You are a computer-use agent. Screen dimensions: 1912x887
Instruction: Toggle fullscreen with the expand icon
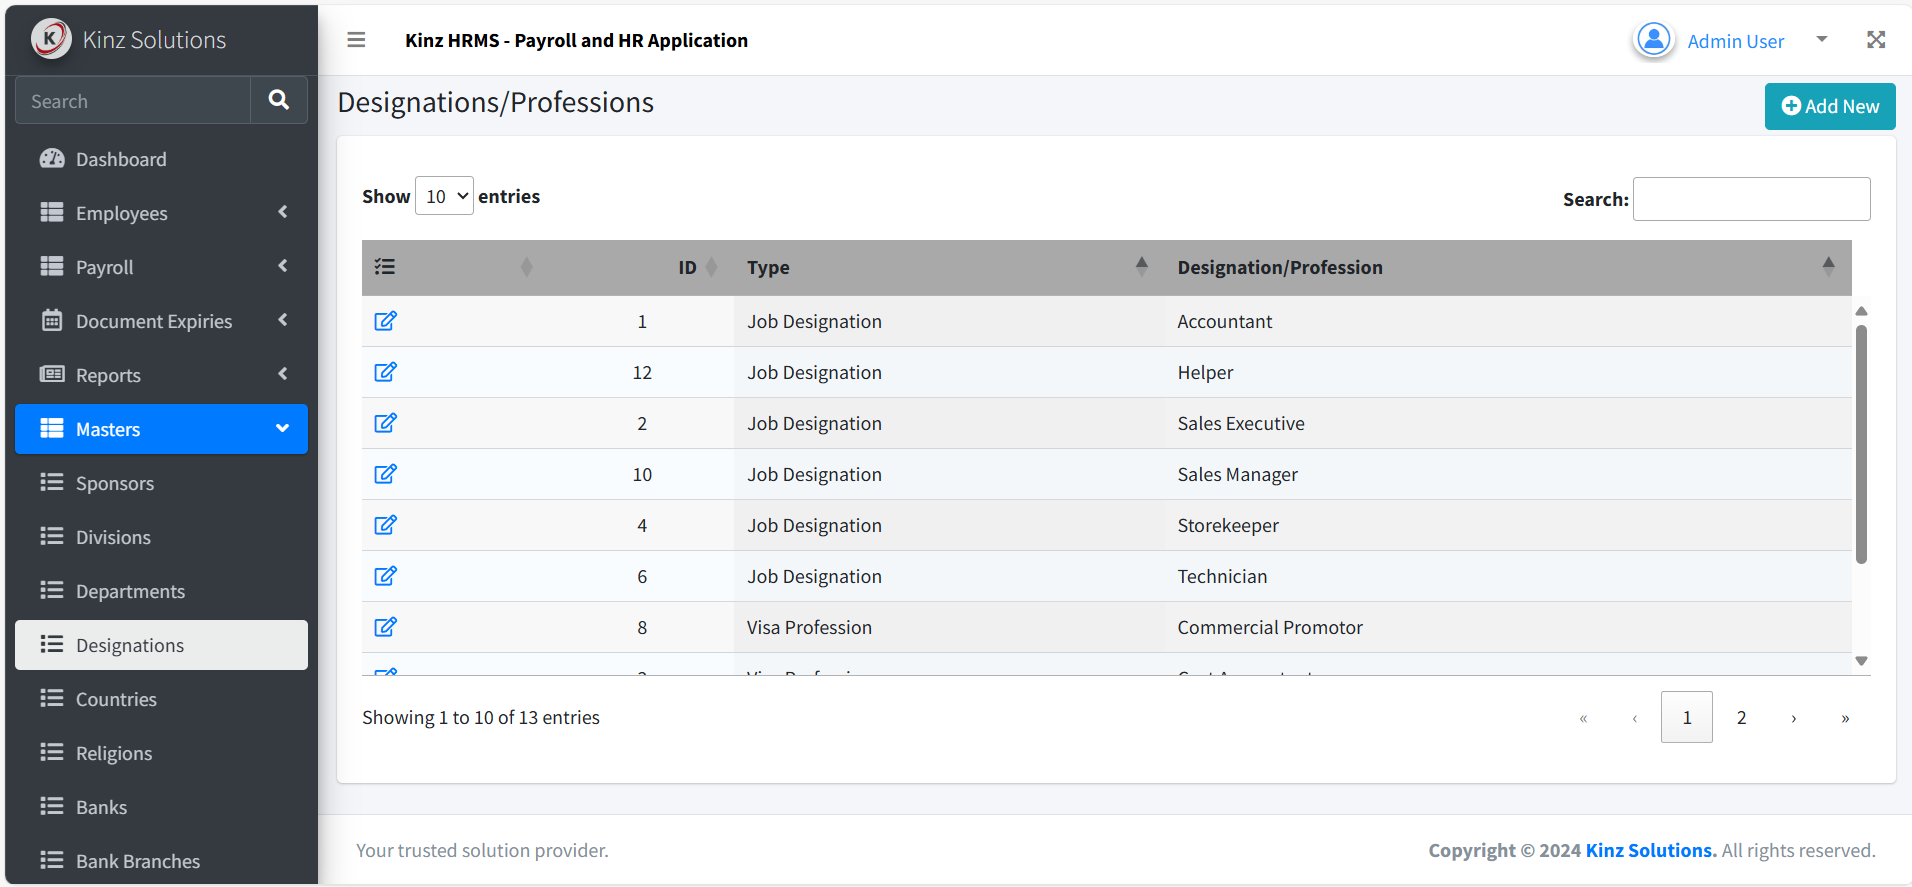[x=1876, y=40]
